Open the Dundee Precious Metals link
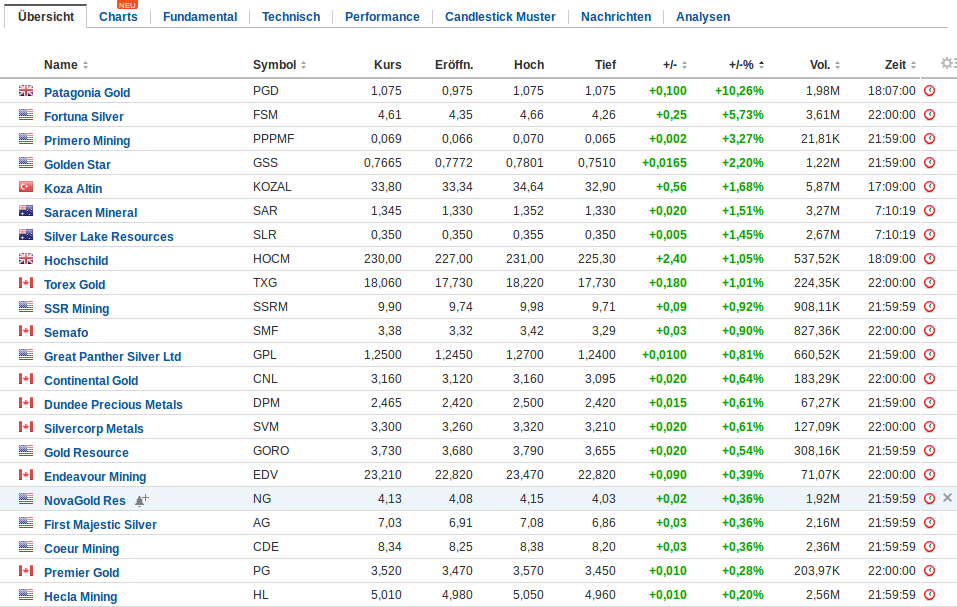 click(x=113, y=404)
